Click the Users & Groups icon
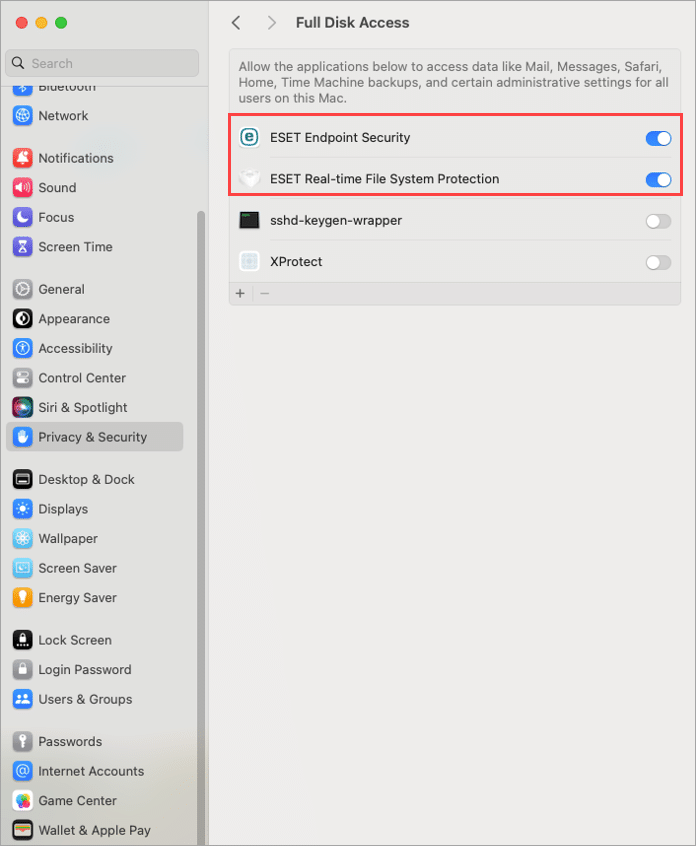696x846 pixels. point(23,699)
